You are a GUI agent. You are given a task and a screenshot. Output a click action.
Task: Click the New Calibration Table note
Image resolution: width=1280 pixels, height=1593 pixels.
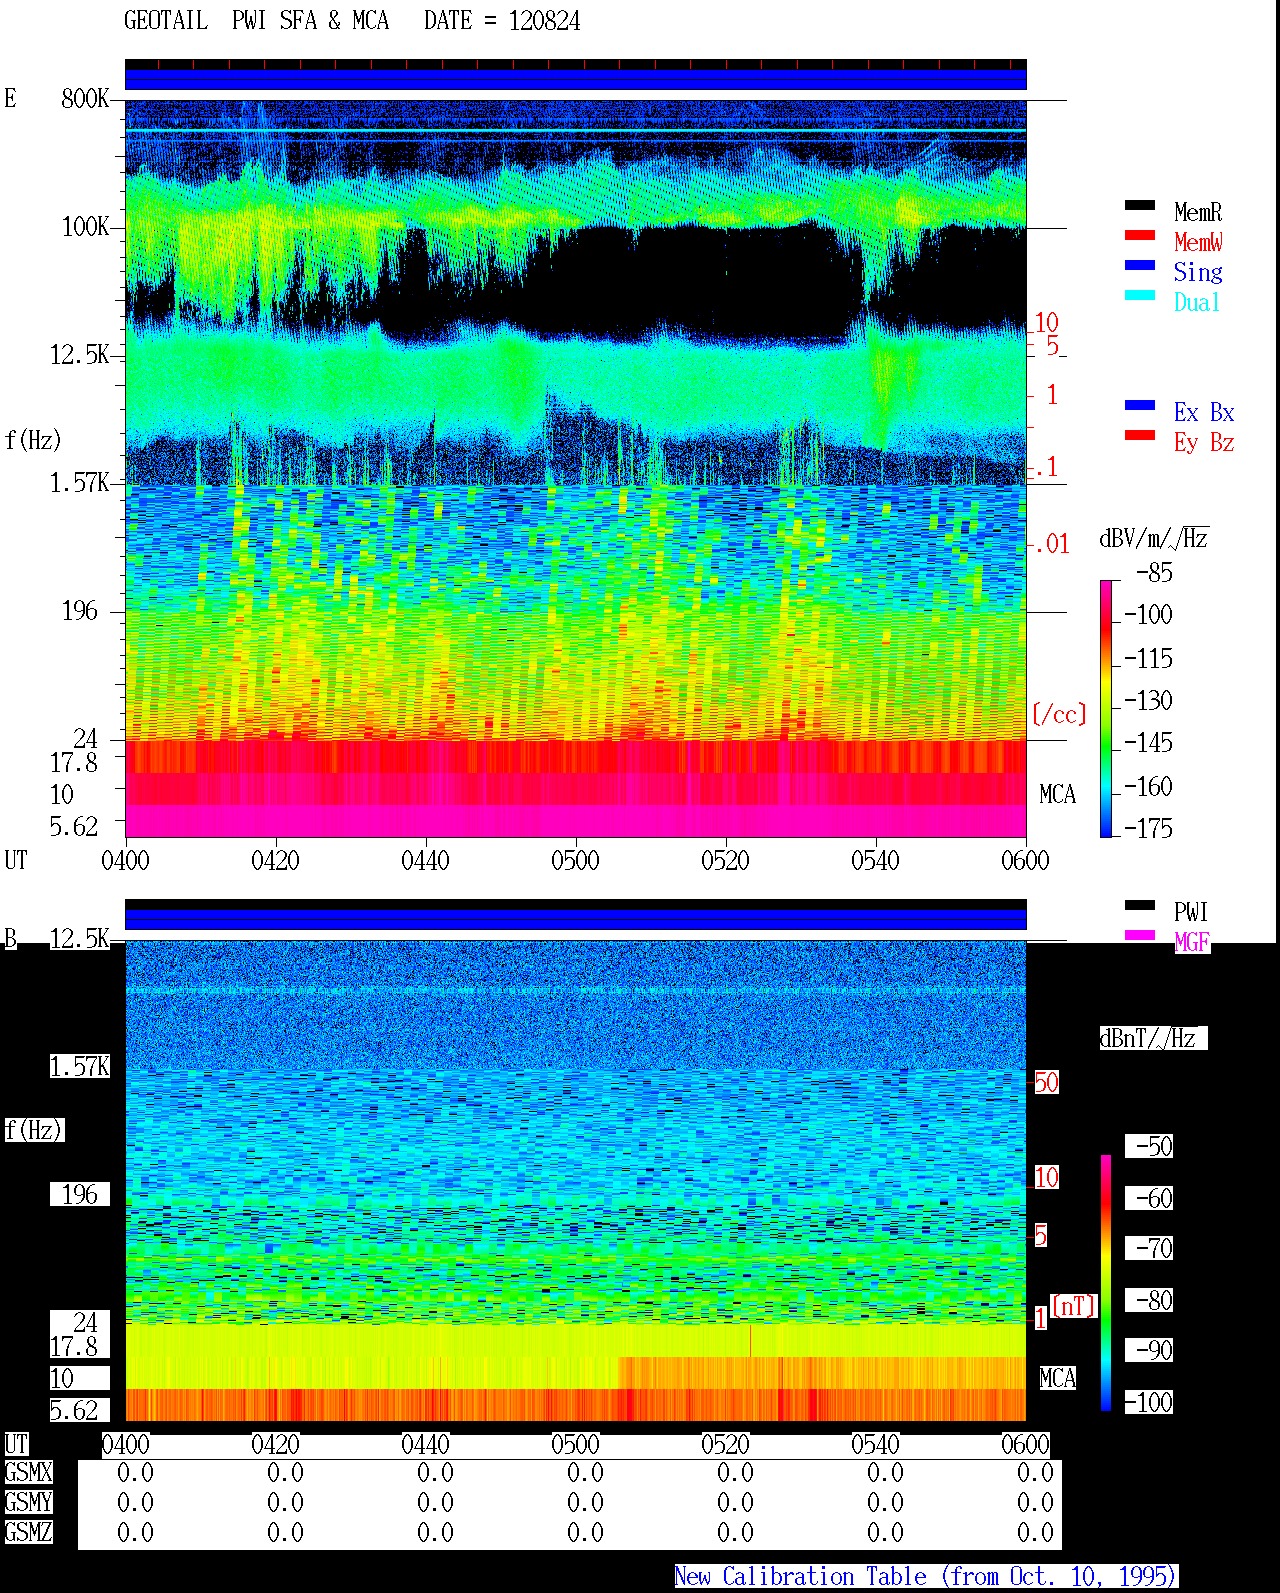click(926, 1577)
